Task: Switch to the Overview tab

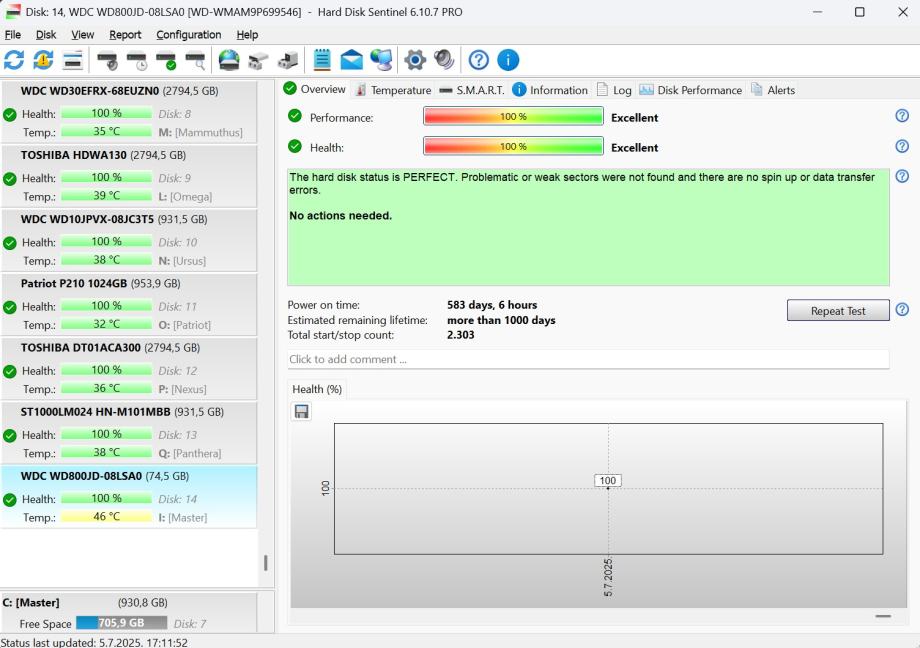Action: [x=315, y=89]
